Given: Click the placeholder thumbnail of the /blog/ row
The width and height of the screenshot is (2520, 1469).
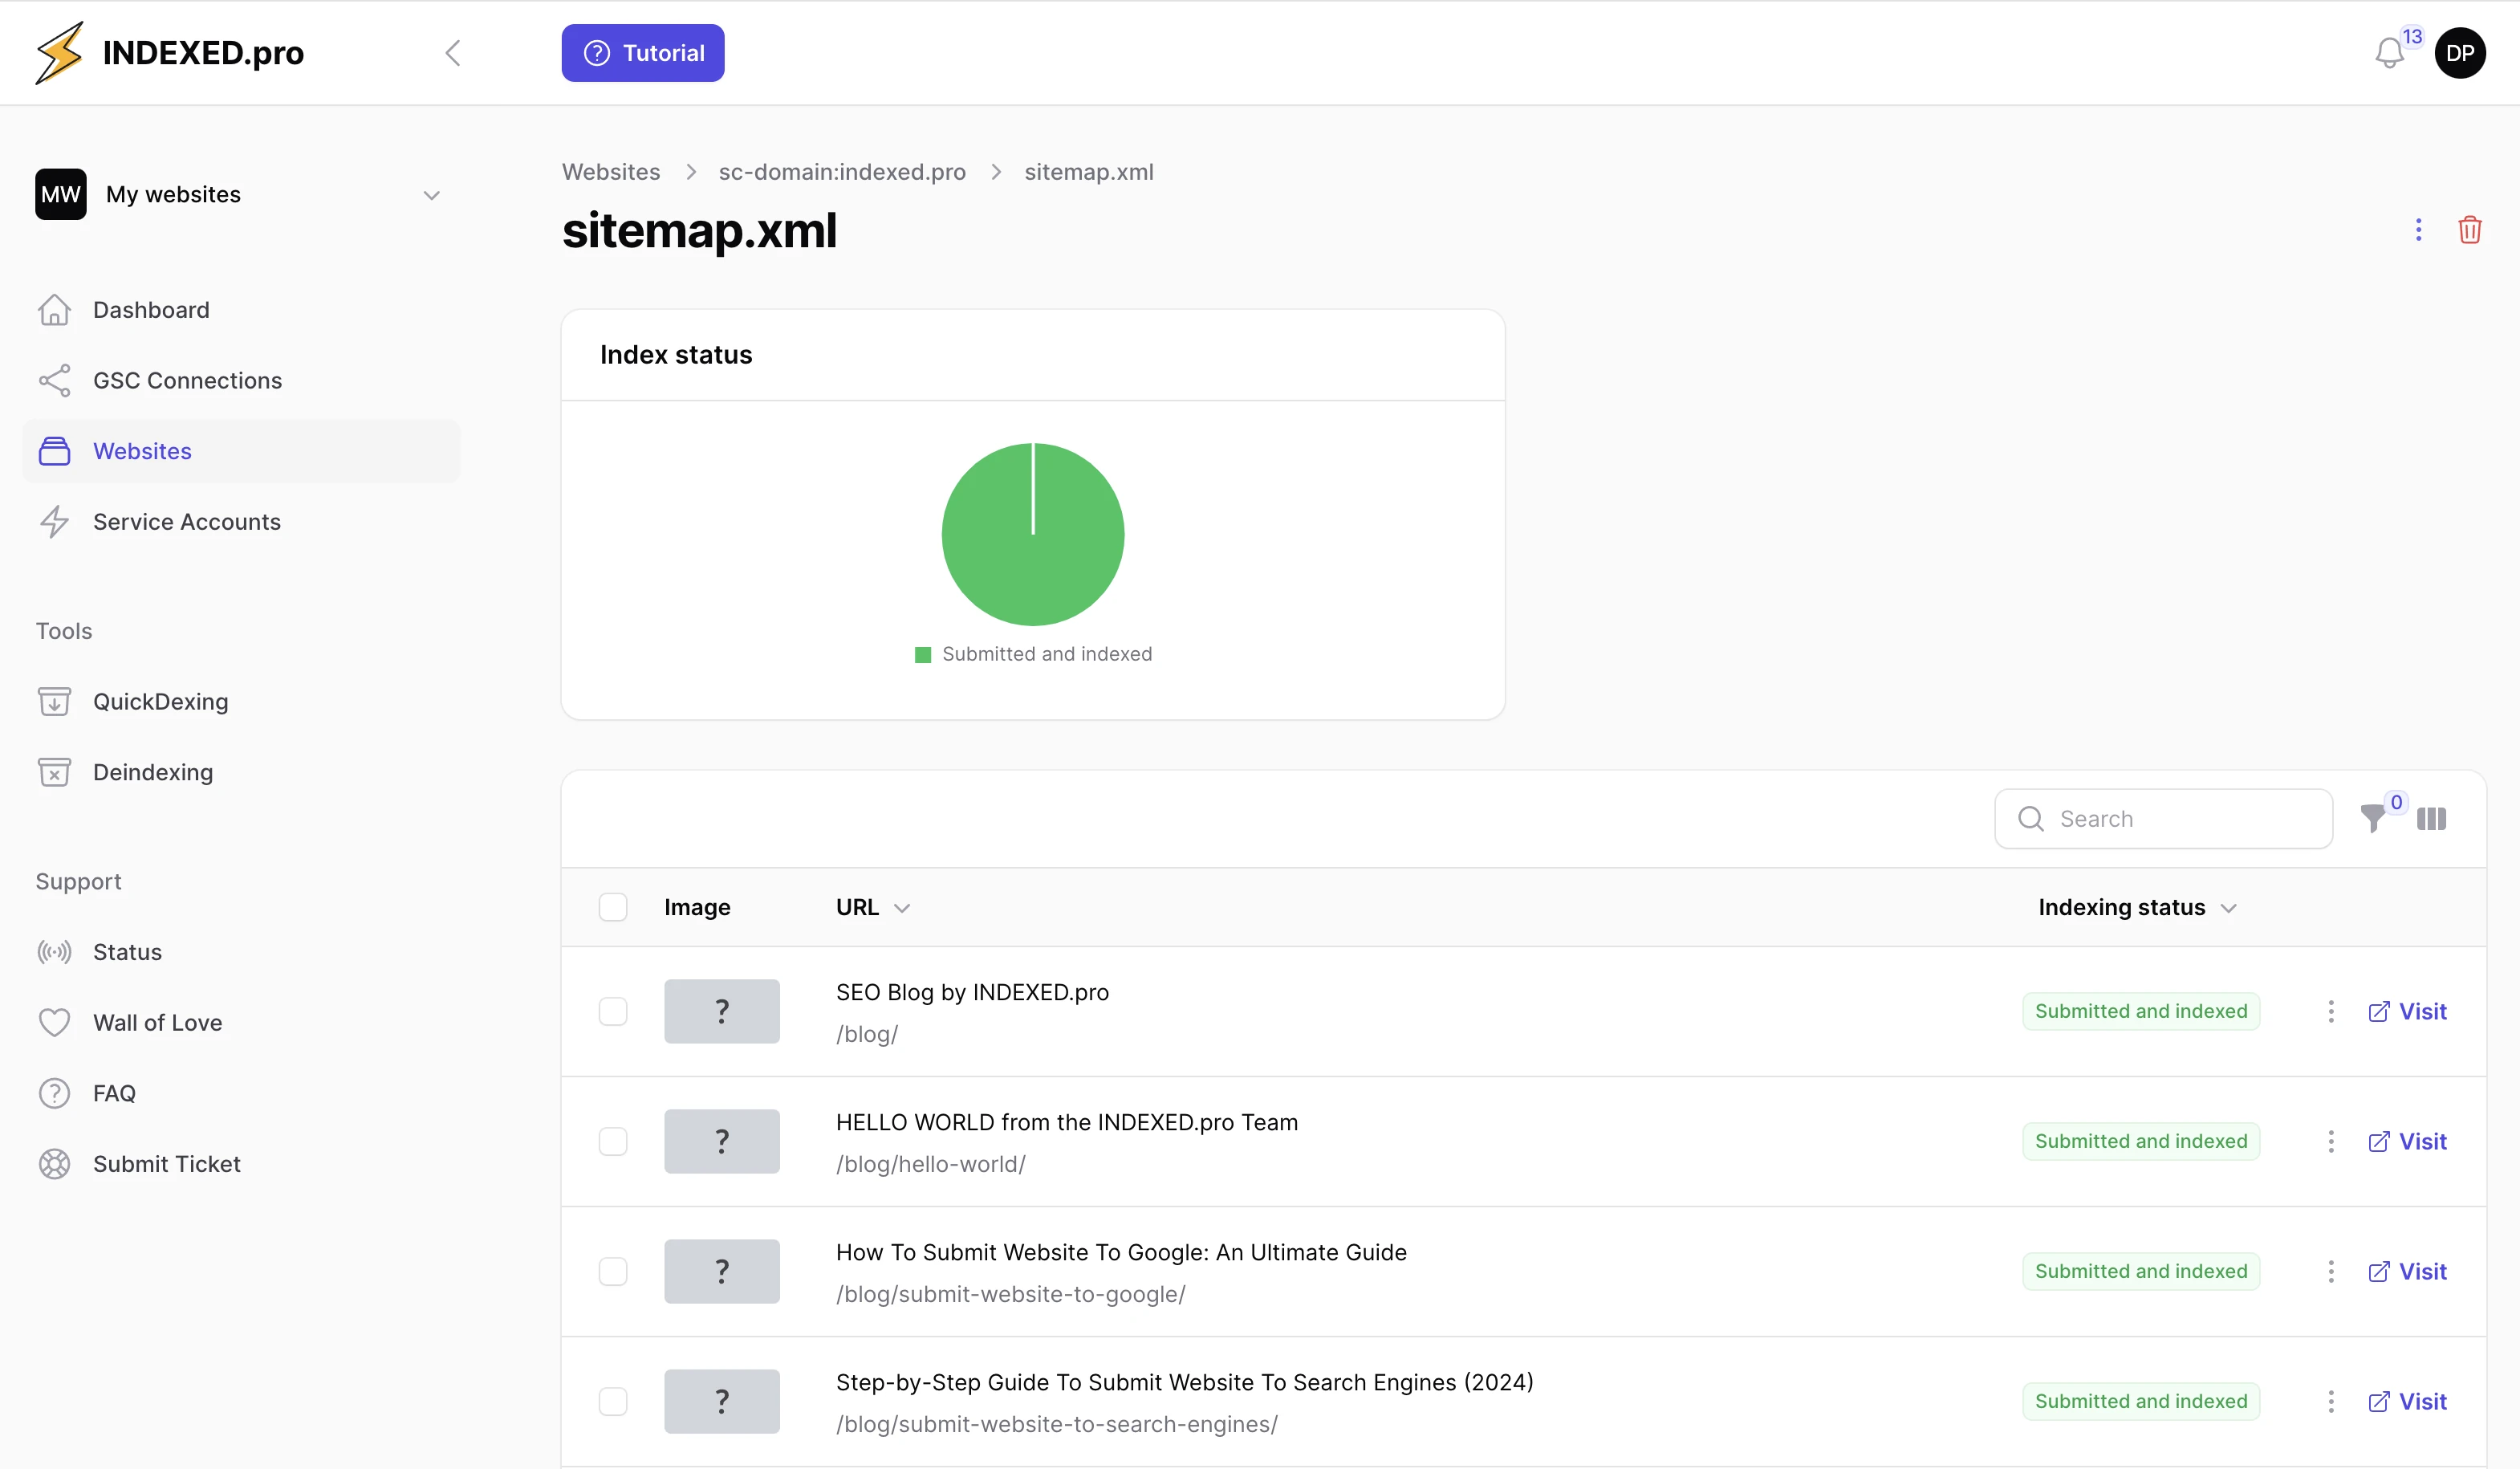Looking at the screenshot, I should tap(722, 1011).
